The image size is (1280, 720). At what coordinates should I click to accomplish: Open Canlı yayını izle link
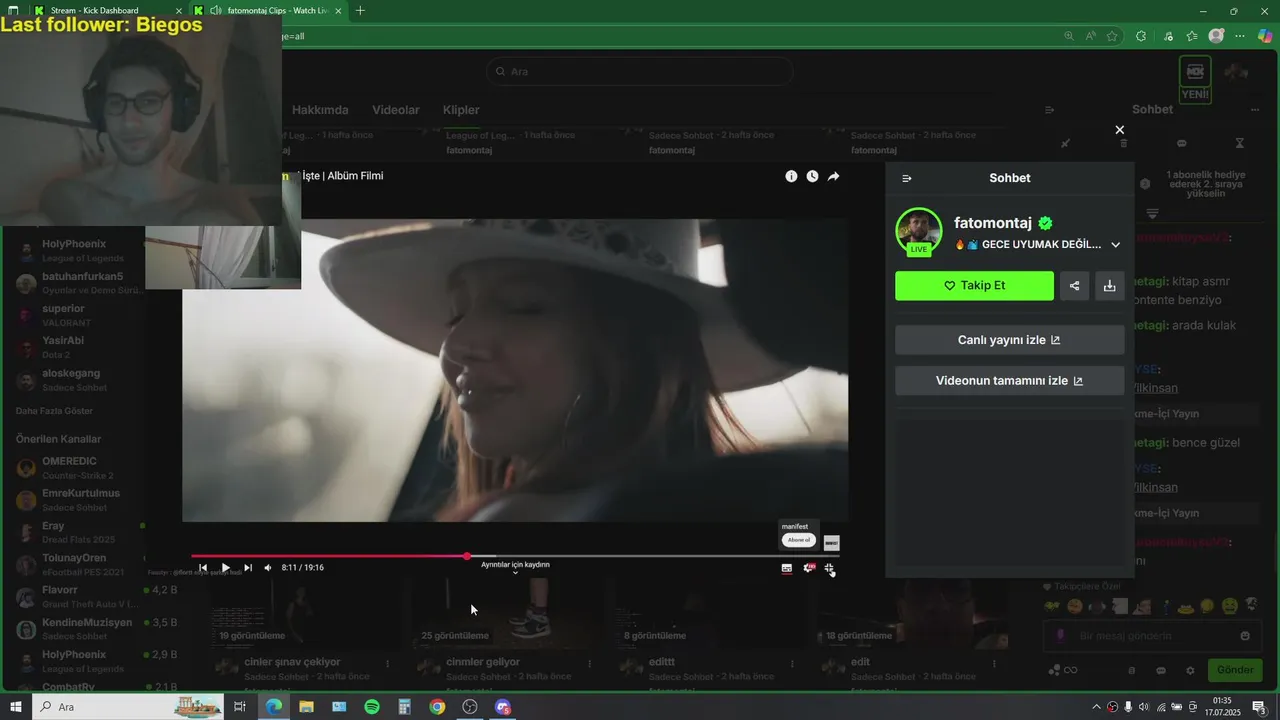click(x=1010, y=340)
